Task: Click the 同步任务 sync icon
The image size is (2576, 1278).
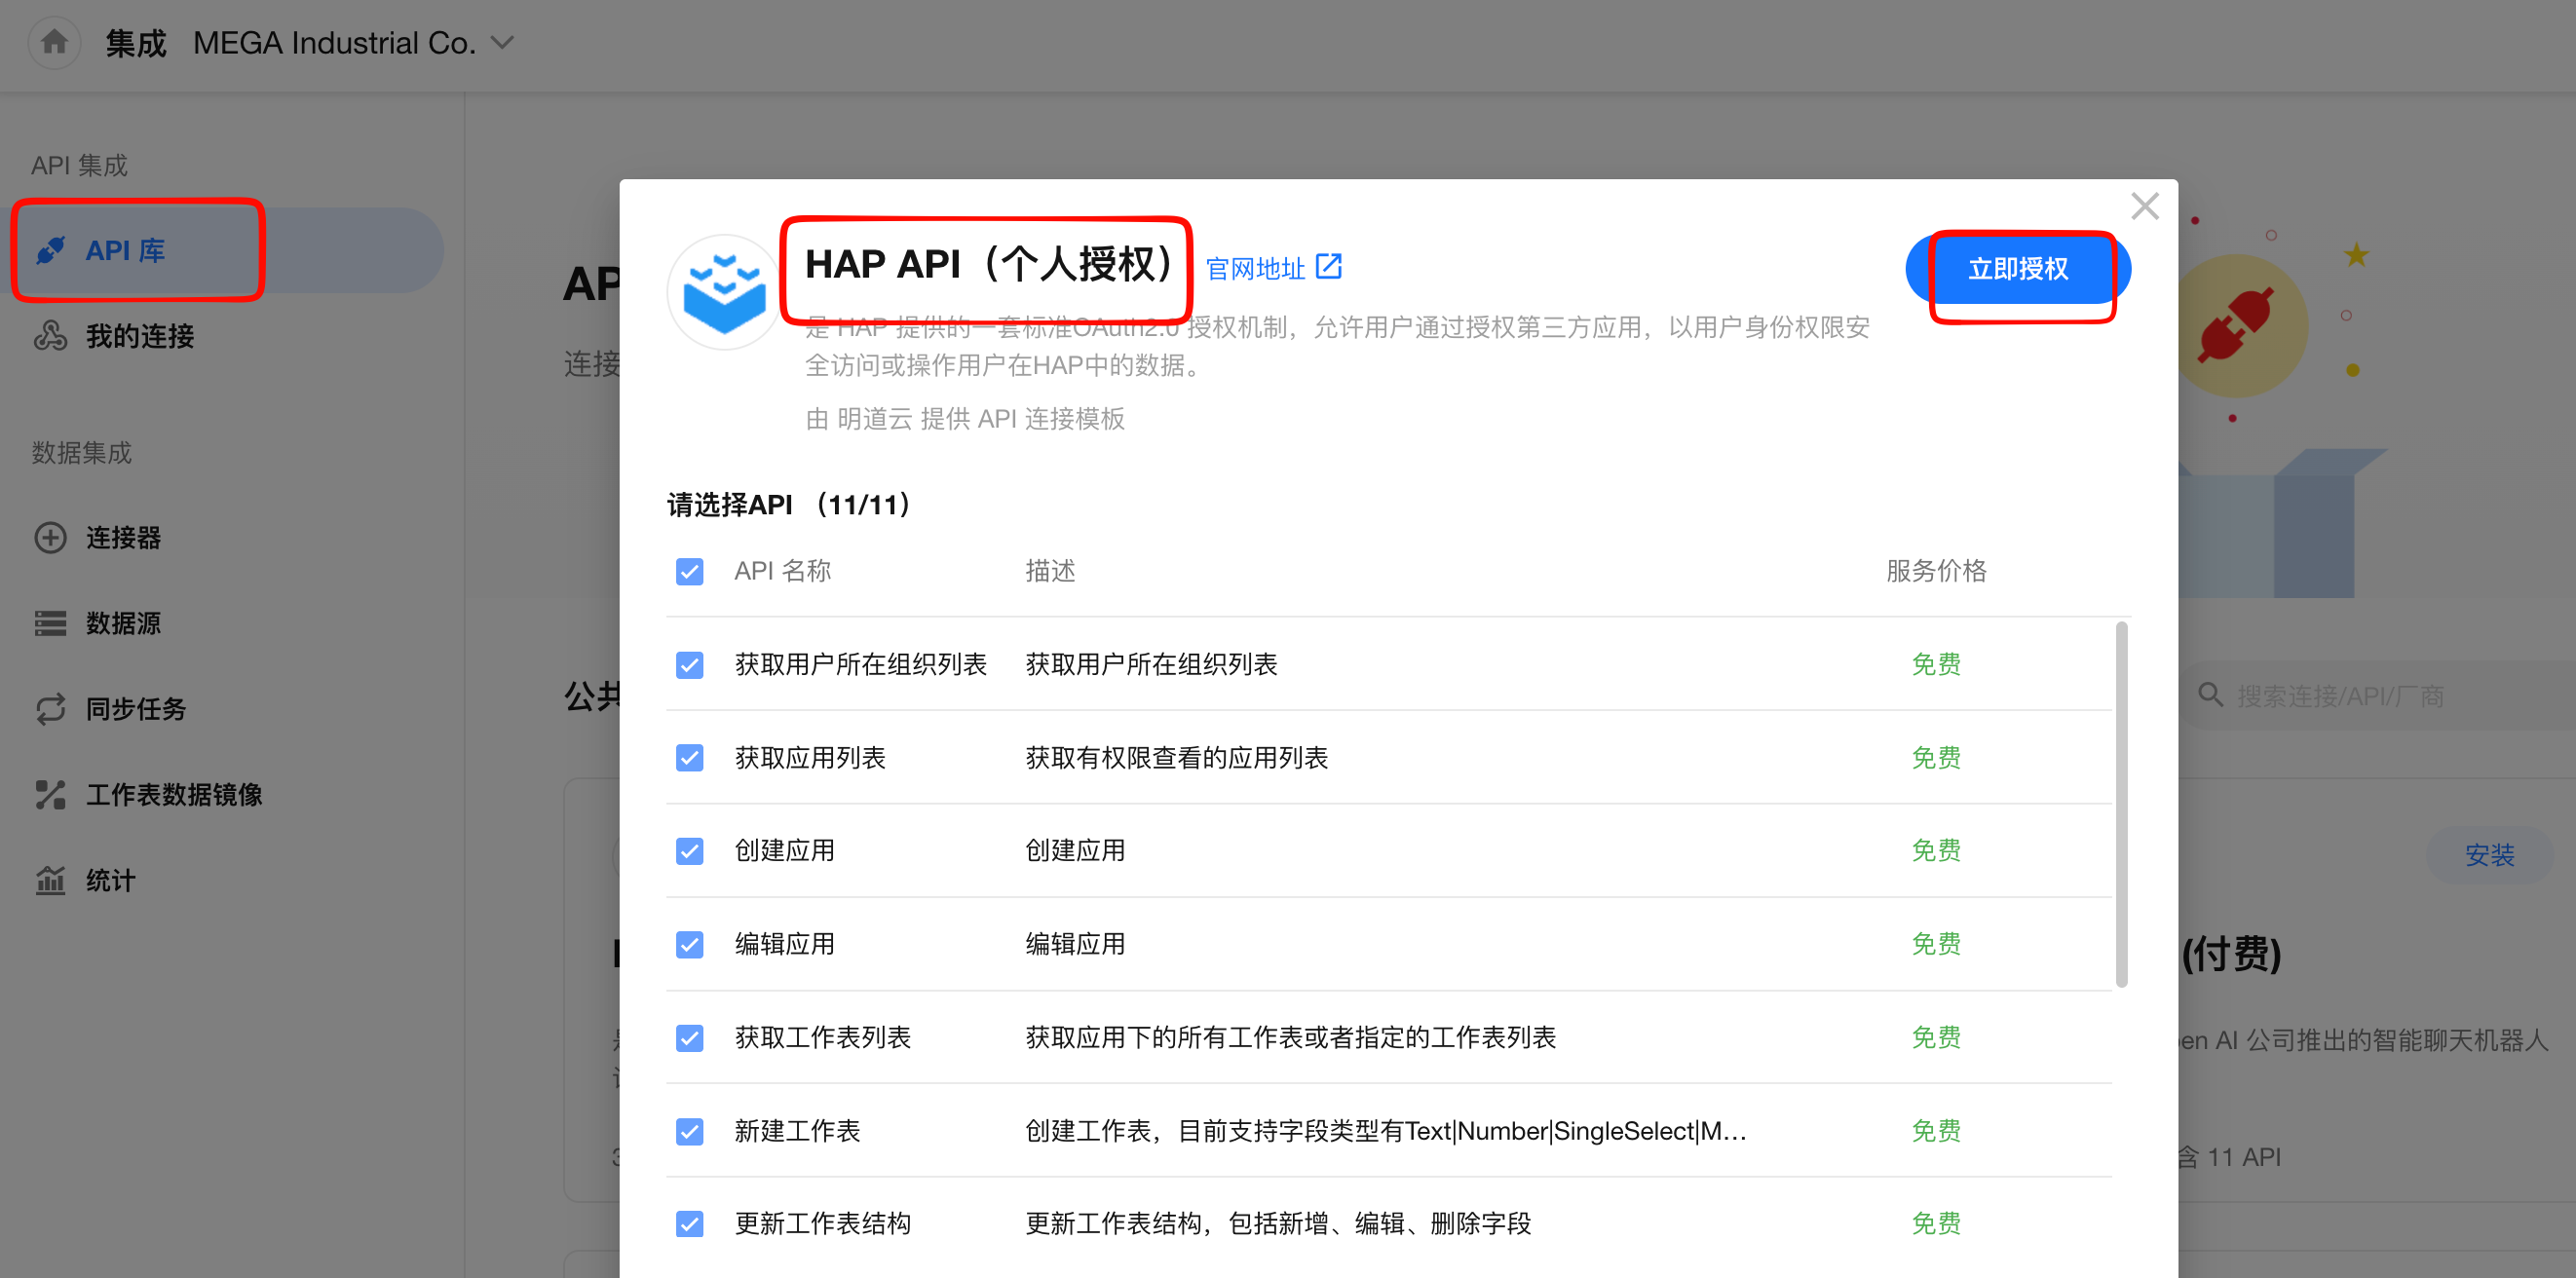Action: pyautogui.click(x=50, y=709)
